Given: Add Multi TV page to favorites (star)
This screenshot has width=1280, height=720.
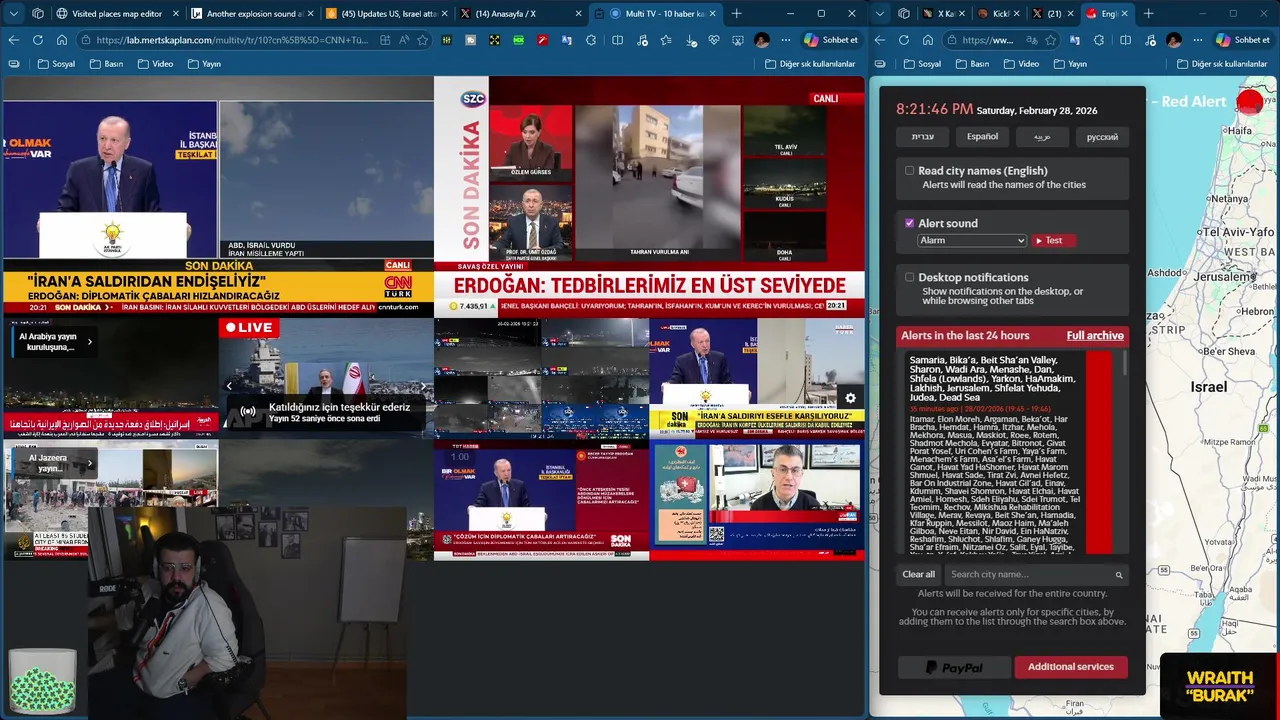Looking at the screenshot, I should [x=423, y=40].
